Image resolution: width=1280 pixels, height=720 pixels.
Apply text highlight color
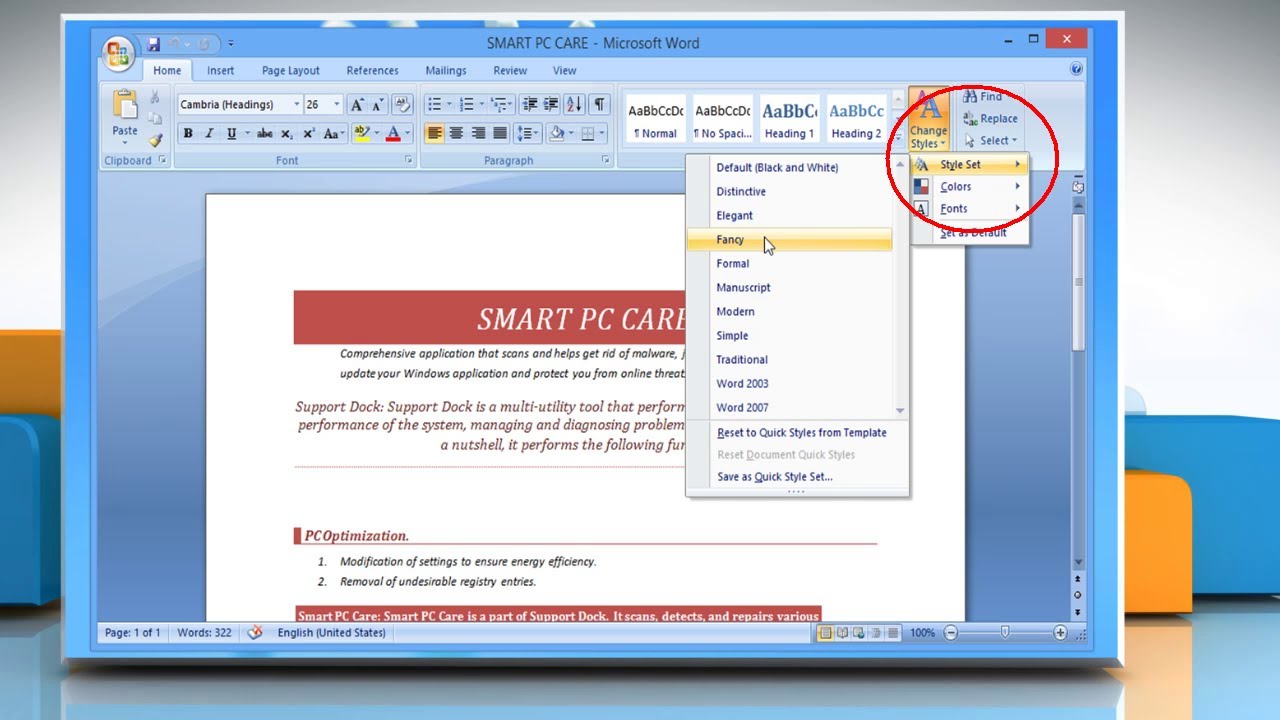[x=362, y=132]
